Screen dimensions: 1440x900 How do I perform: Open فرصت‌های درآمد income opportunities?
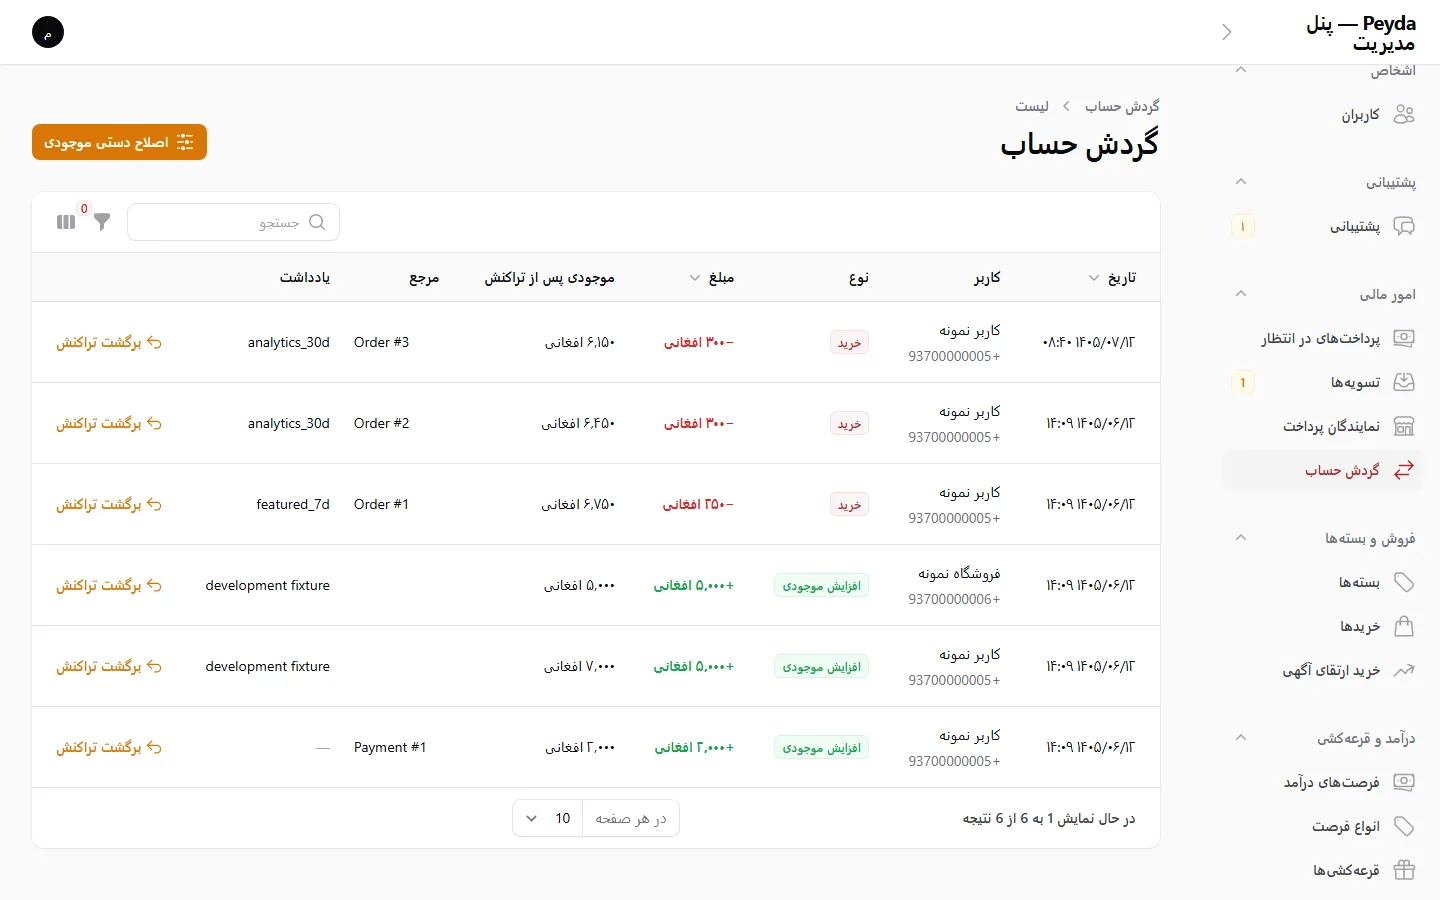tap(1323, 783)
